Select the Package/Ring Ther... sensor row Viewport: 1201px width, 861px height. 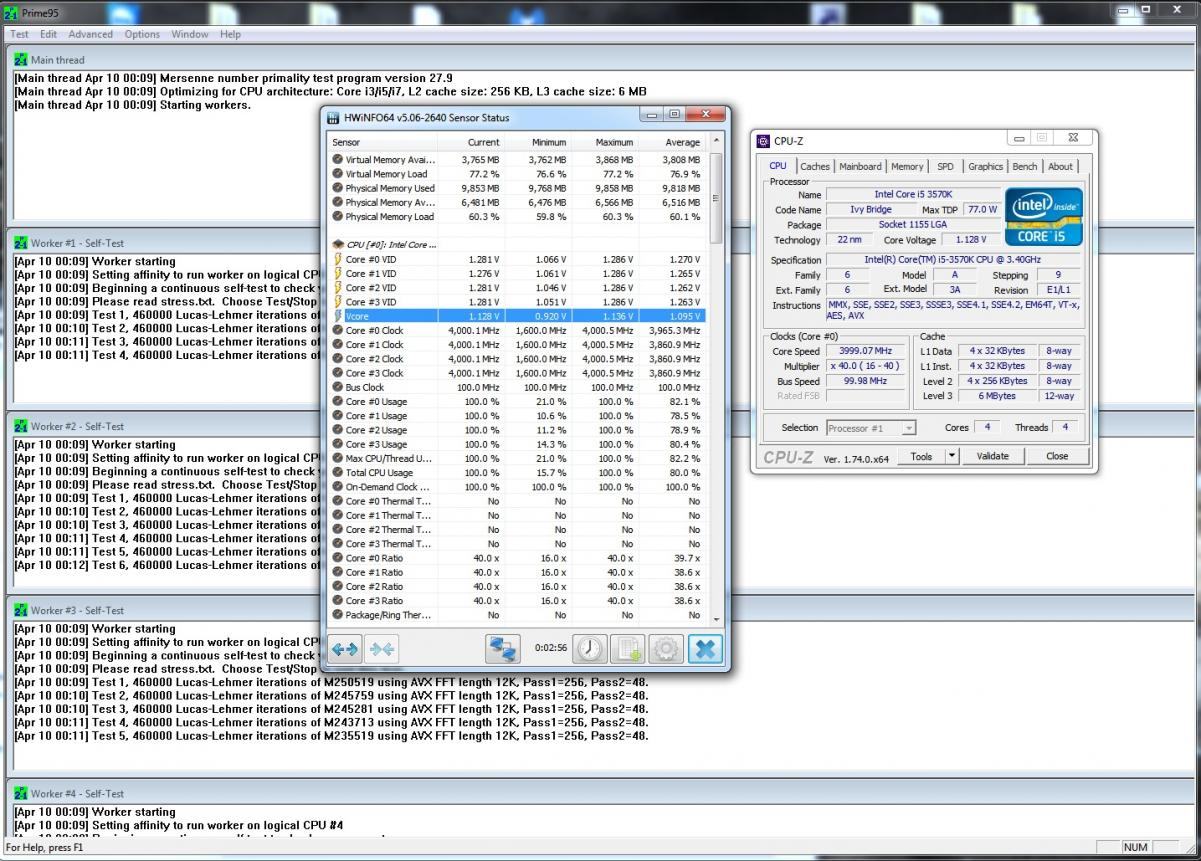pos(517,615)
